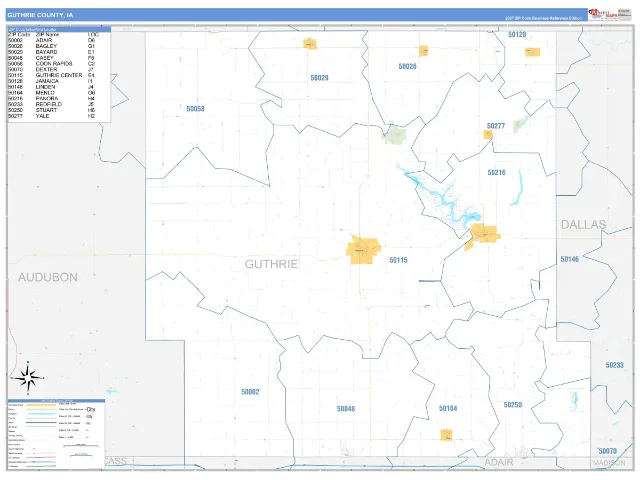Click the 50128 ZIP label at the map top
The width and height of the screenshot is (640, 480).
517,35
